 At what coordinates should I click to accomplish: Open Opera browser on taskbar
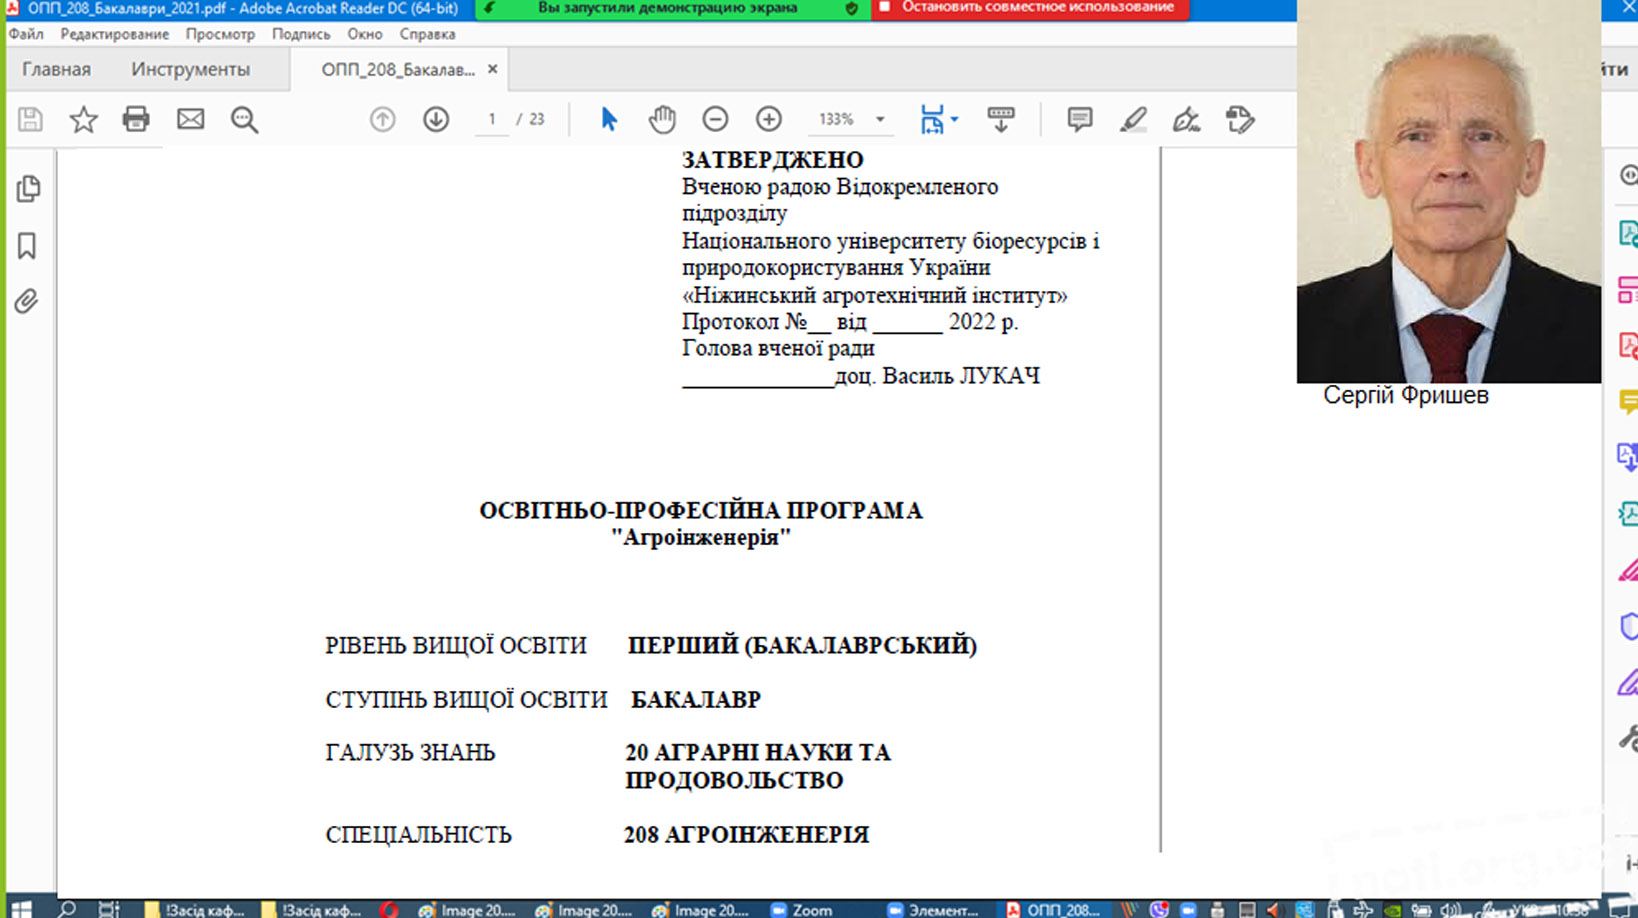click(389, 910)
